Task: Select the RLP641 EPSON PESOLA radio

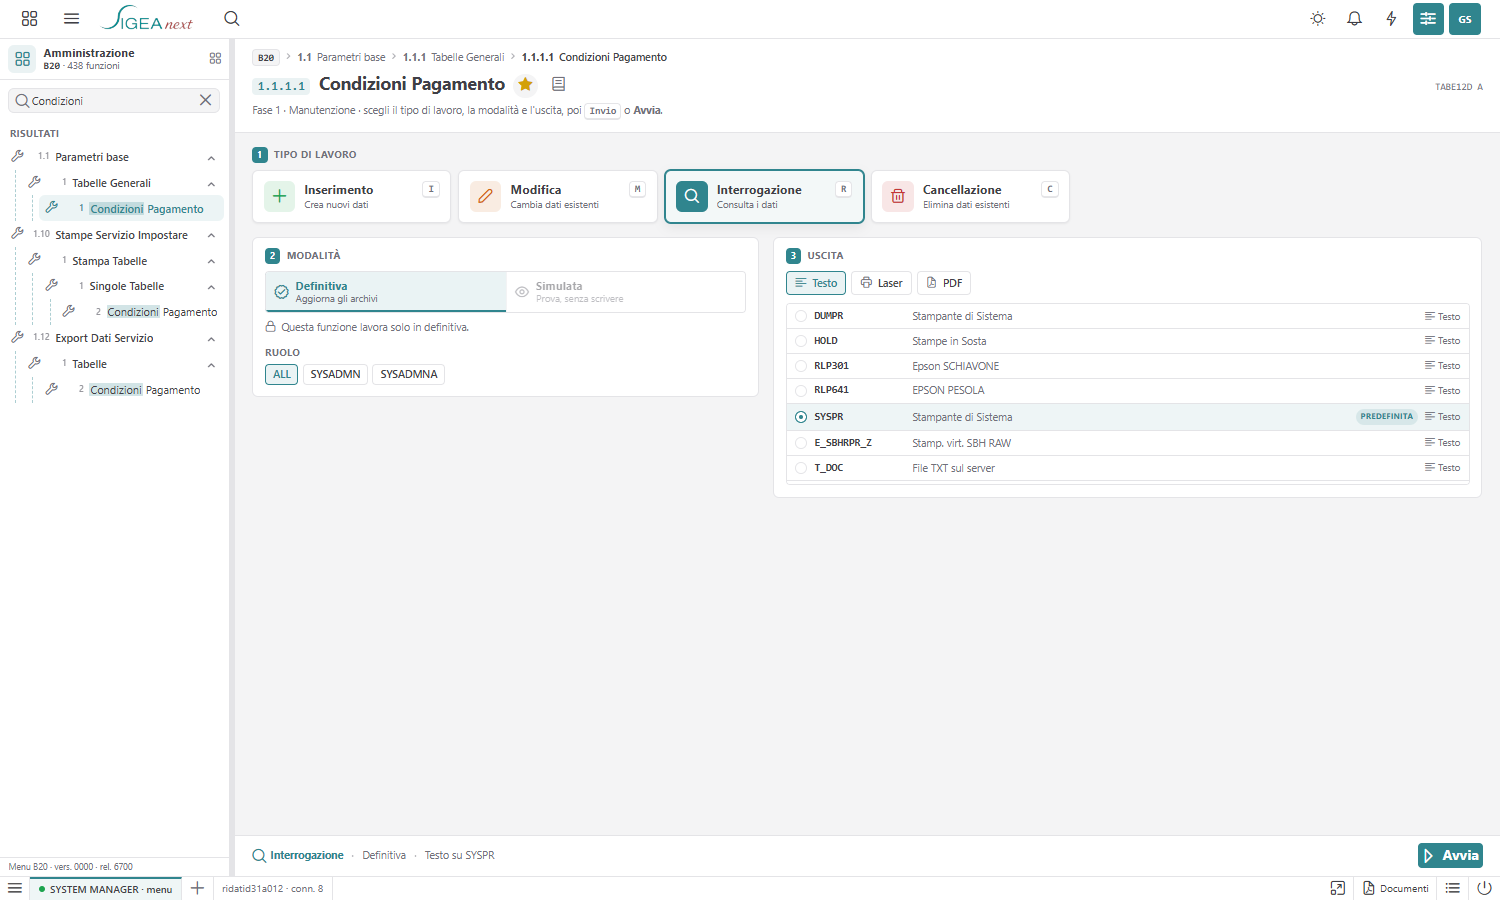Action: coord(801,391)
